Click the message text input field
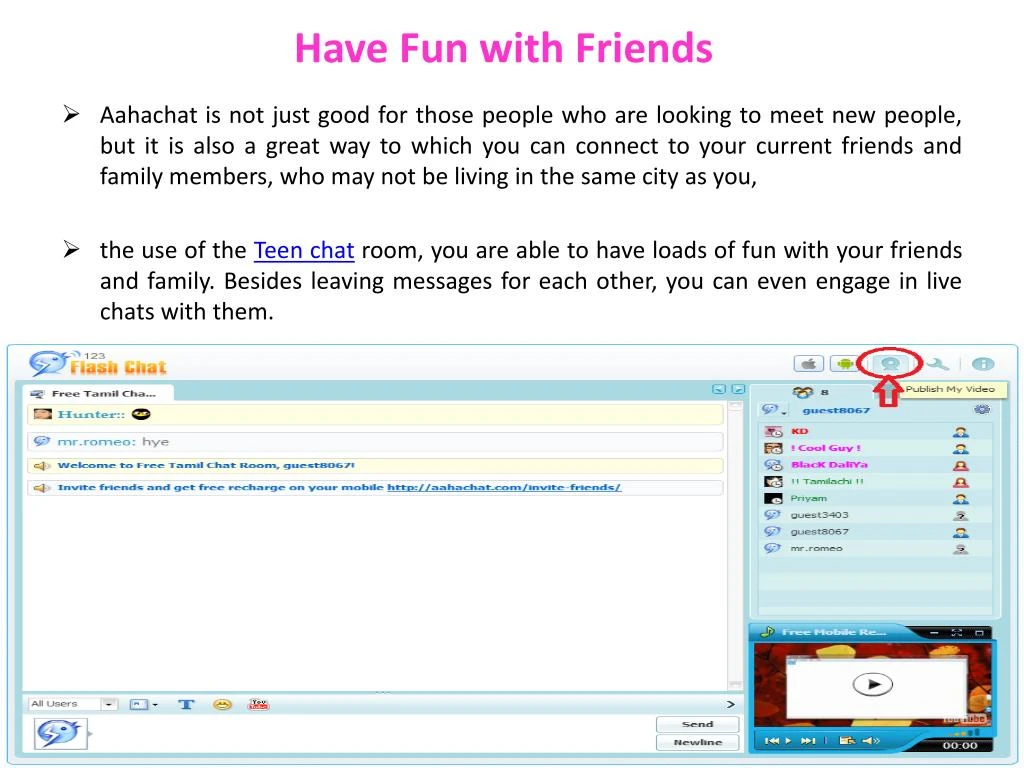1024x768 pixels. (372, 733)
